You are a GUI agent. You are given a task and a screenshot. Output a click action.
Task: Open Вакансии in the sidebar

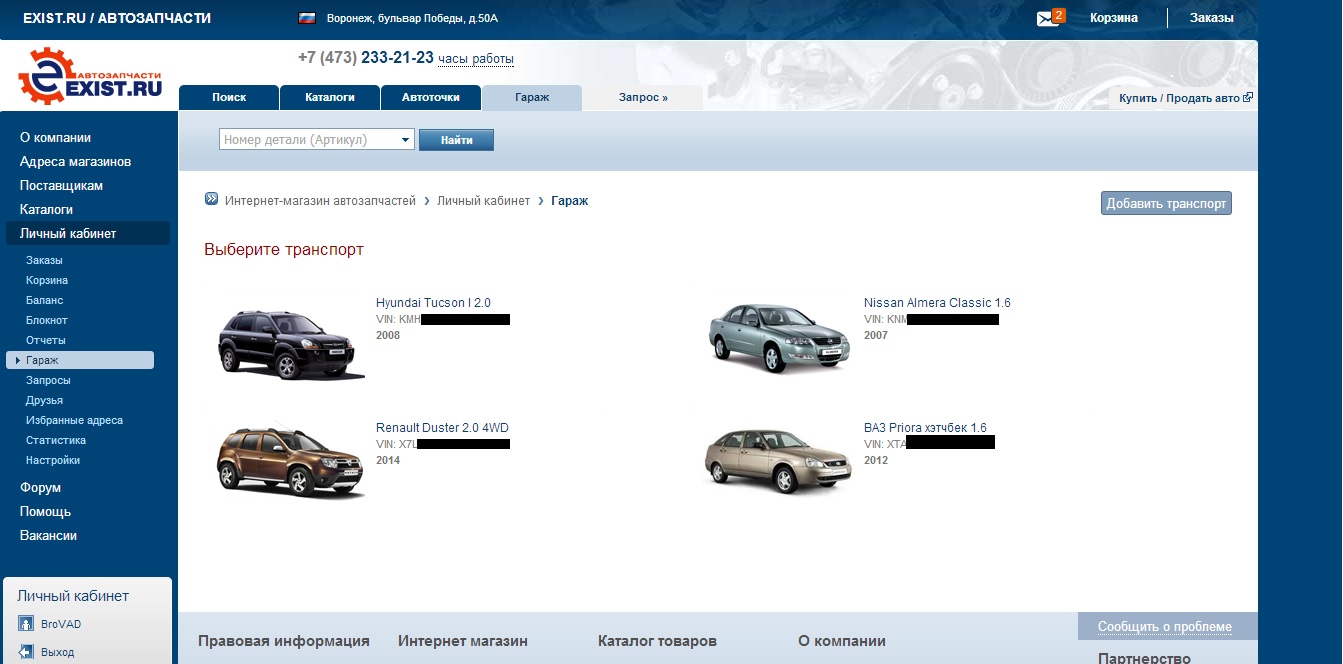48,536
